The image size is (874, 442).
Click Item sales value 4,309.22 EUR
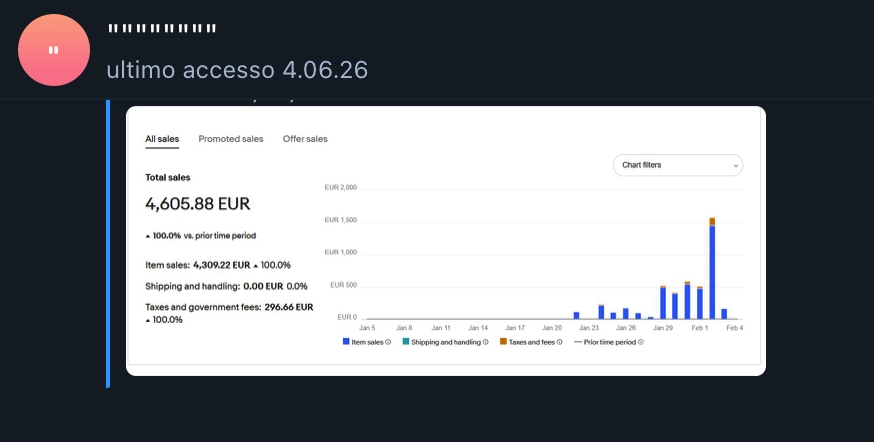221,265
